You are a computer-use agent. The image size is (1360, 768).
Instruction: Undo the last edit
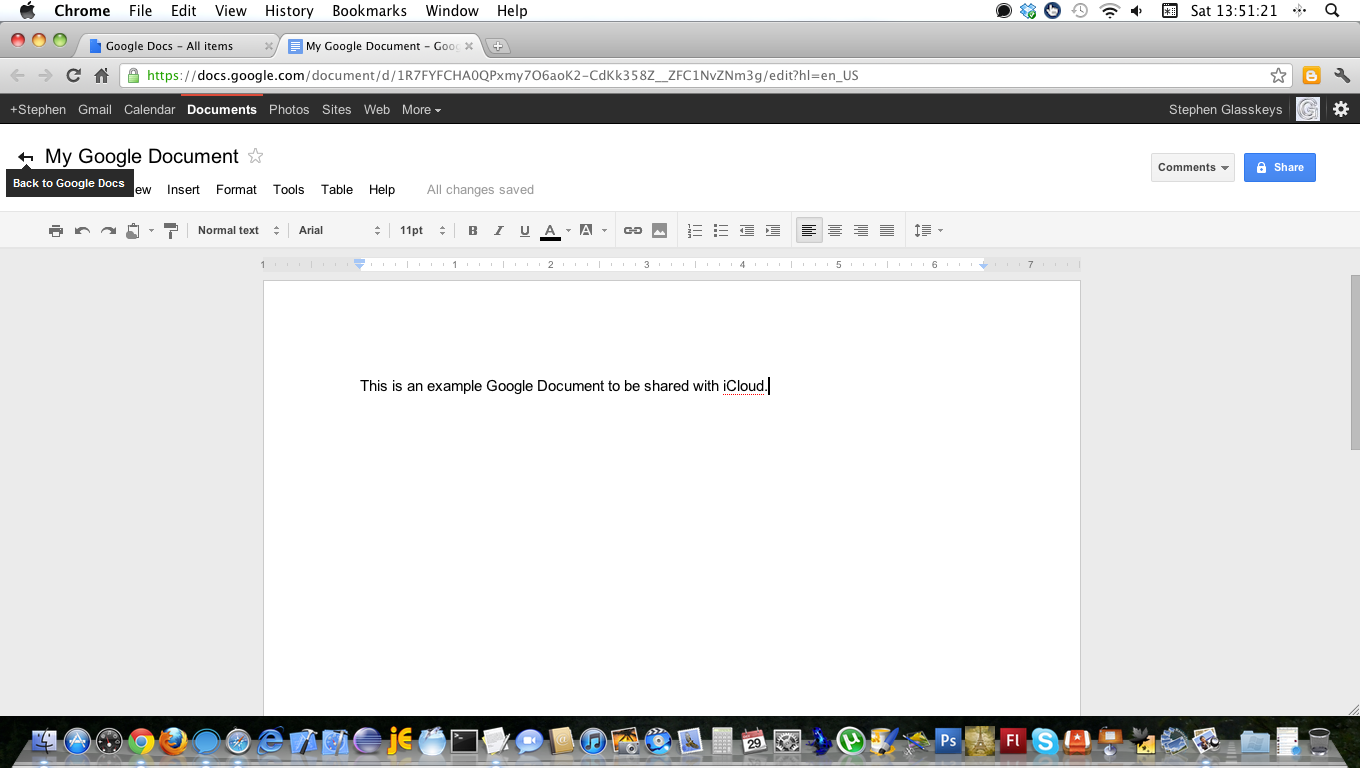point(82,231)
